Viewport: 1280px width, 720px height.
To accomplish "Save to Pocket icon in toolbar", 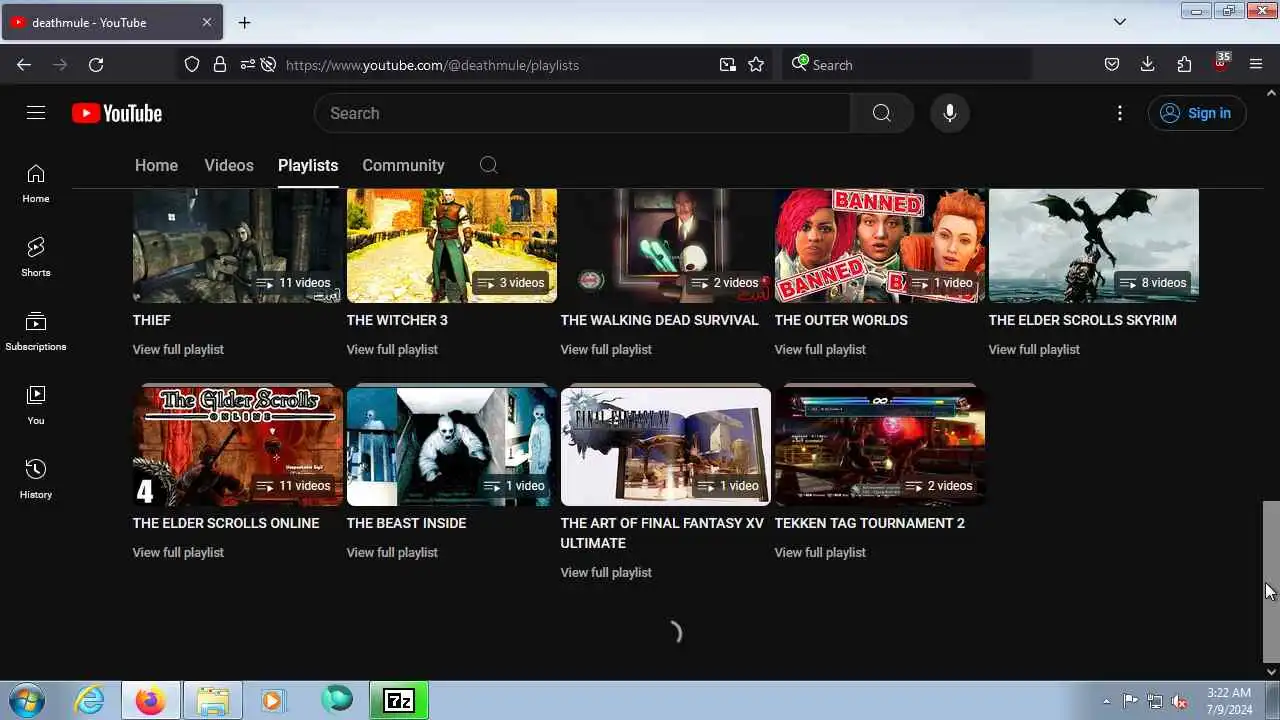I will coord(1111,64).
